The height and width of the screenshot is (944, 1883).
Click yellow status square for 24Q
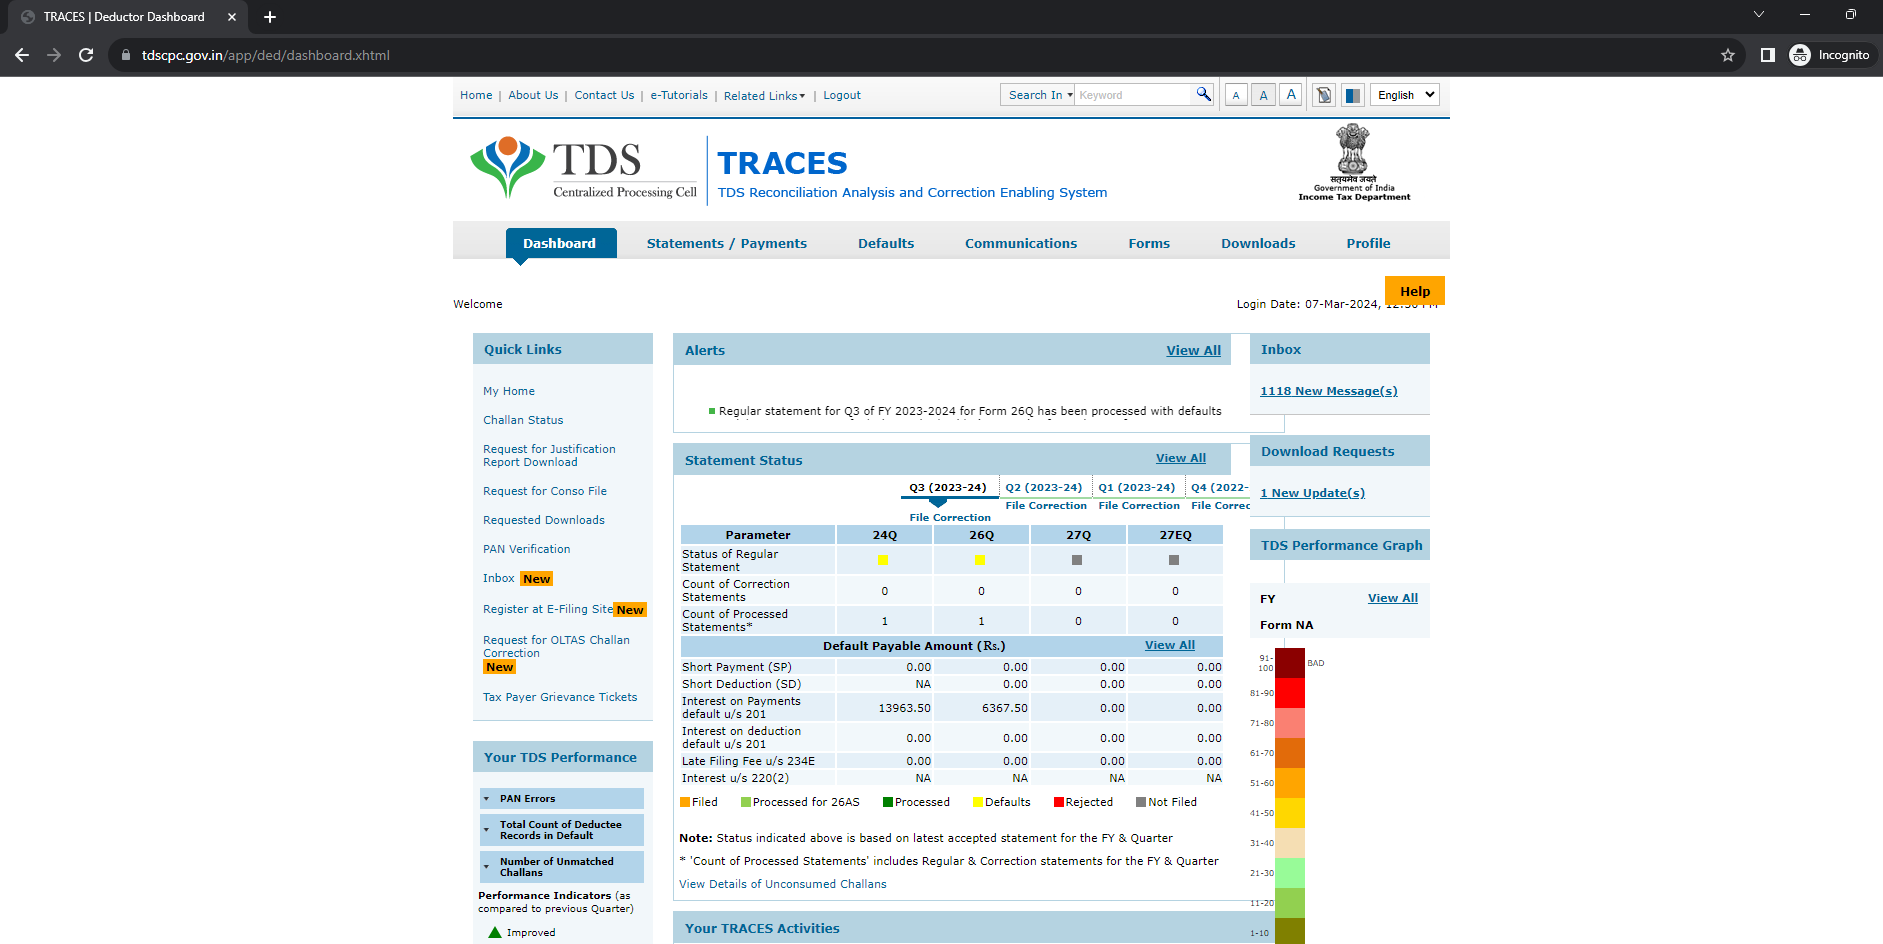[882, 560]
